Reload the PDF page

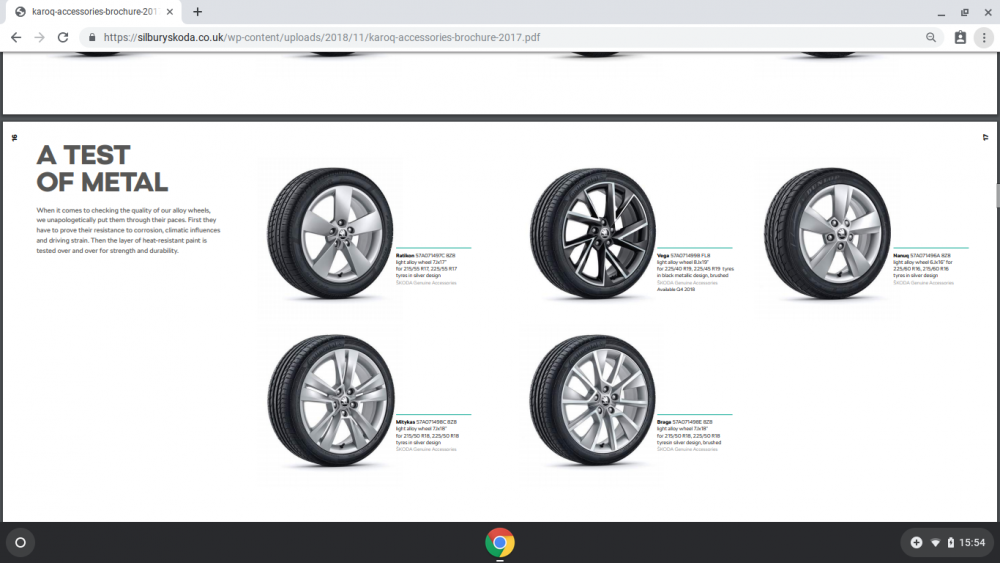(62, 38)
